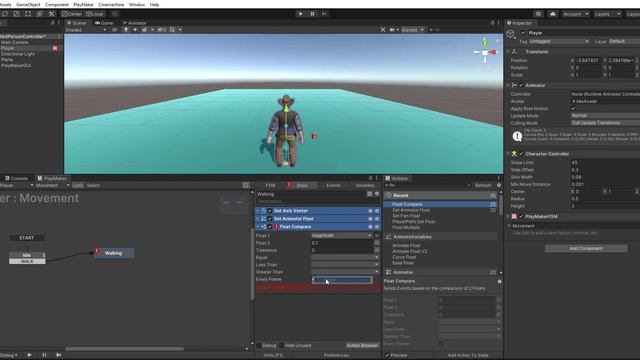Open the Cinemachine menu

click(111, 4)
